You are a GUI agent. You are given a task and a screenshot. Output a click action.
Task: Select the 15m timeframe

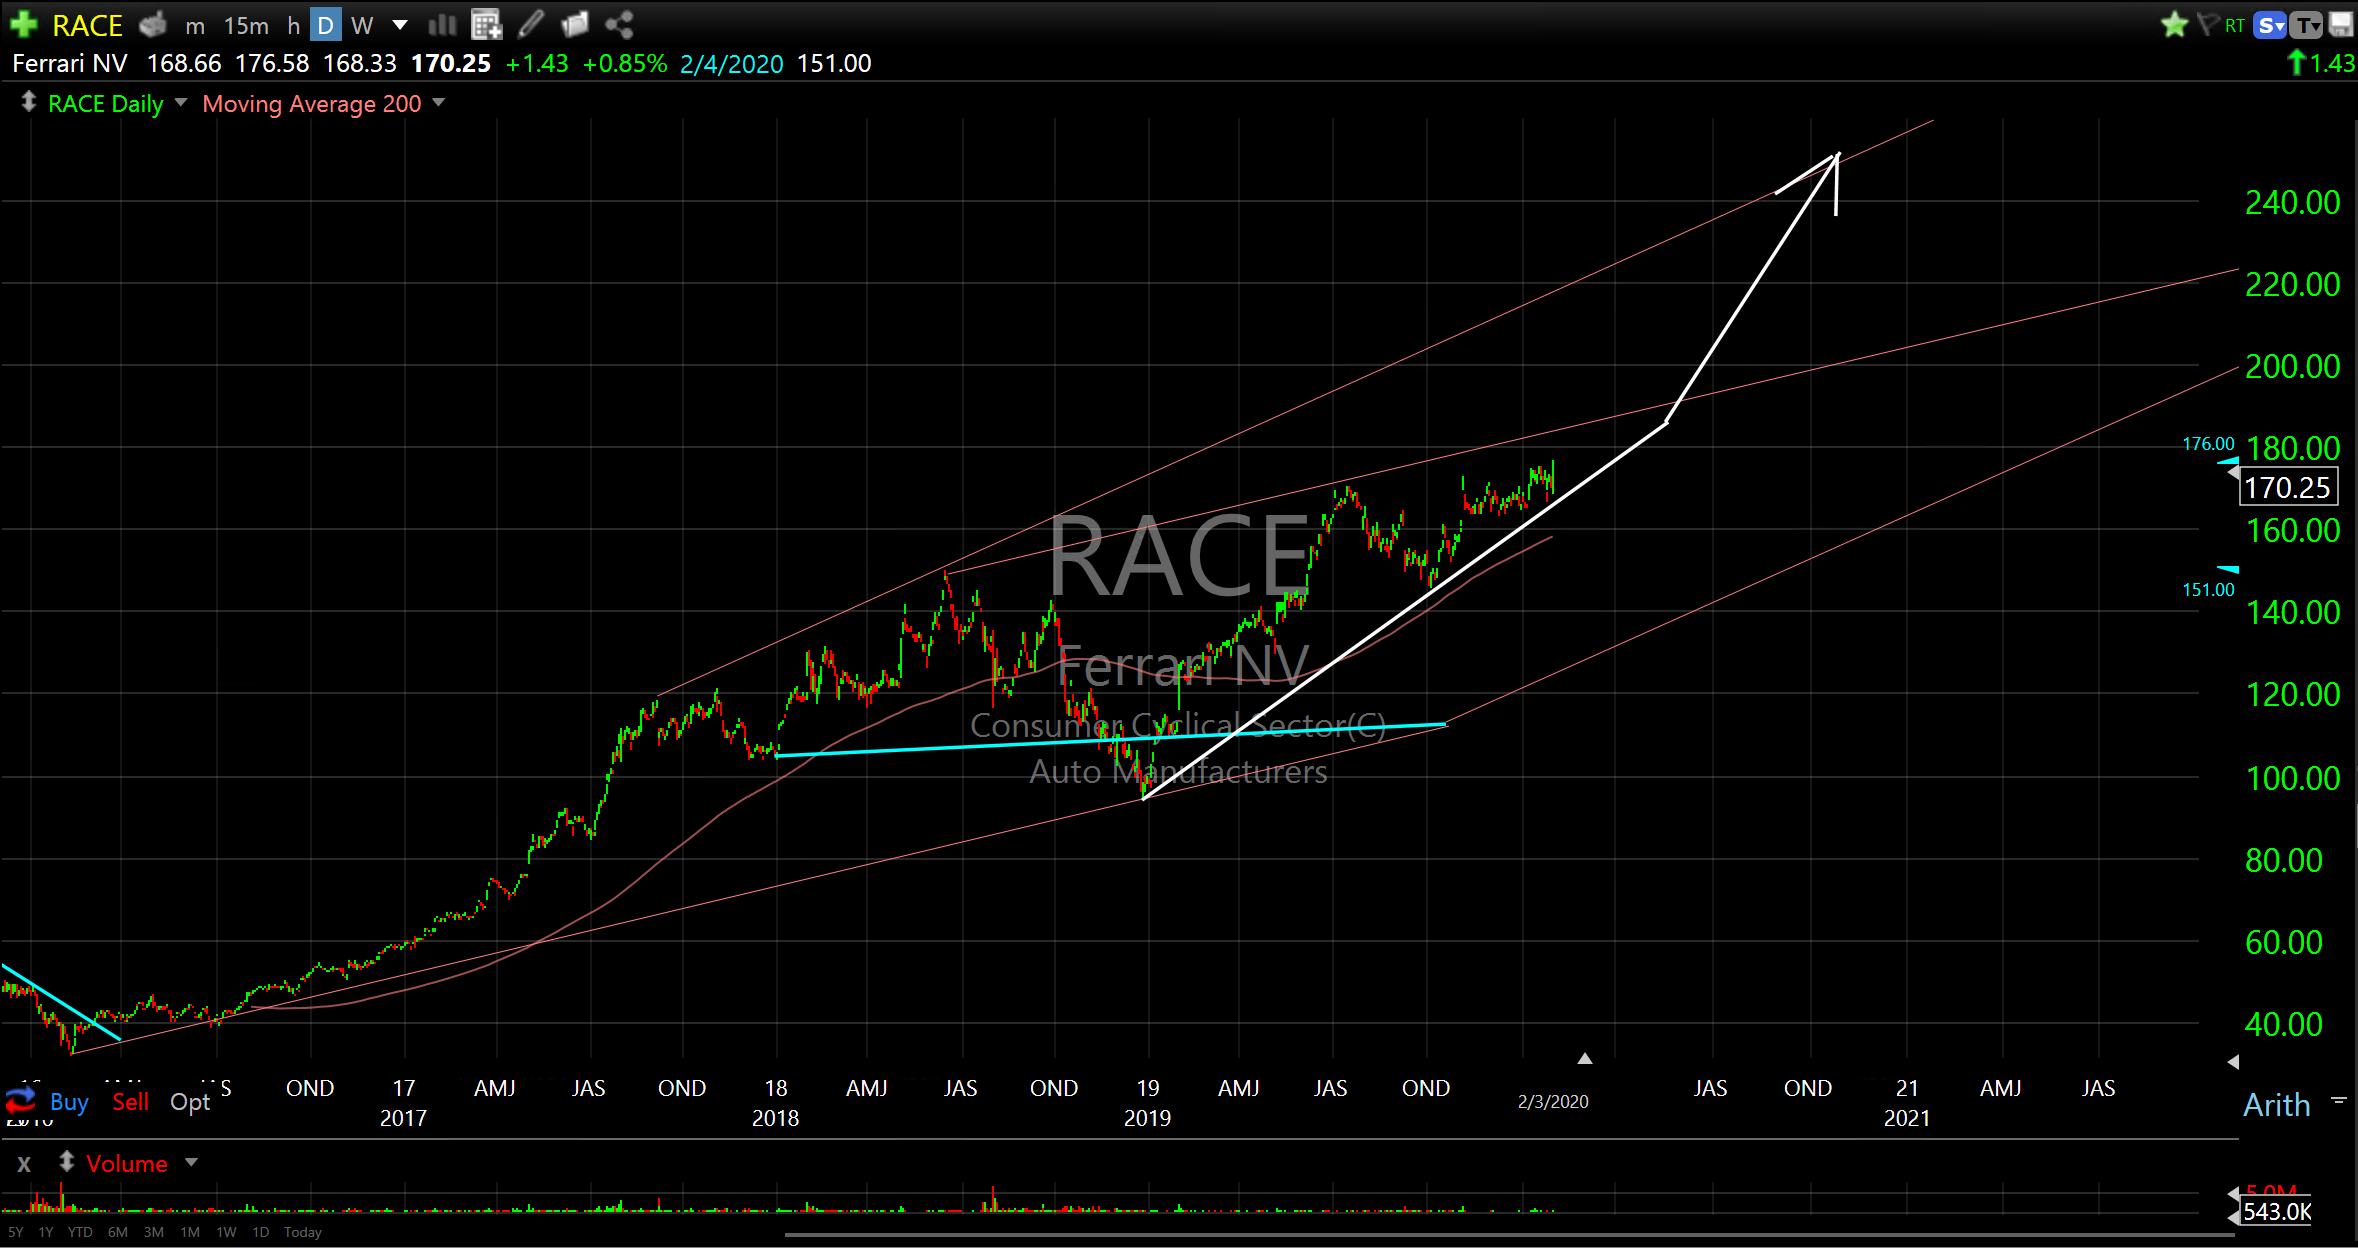click(246, 25)
